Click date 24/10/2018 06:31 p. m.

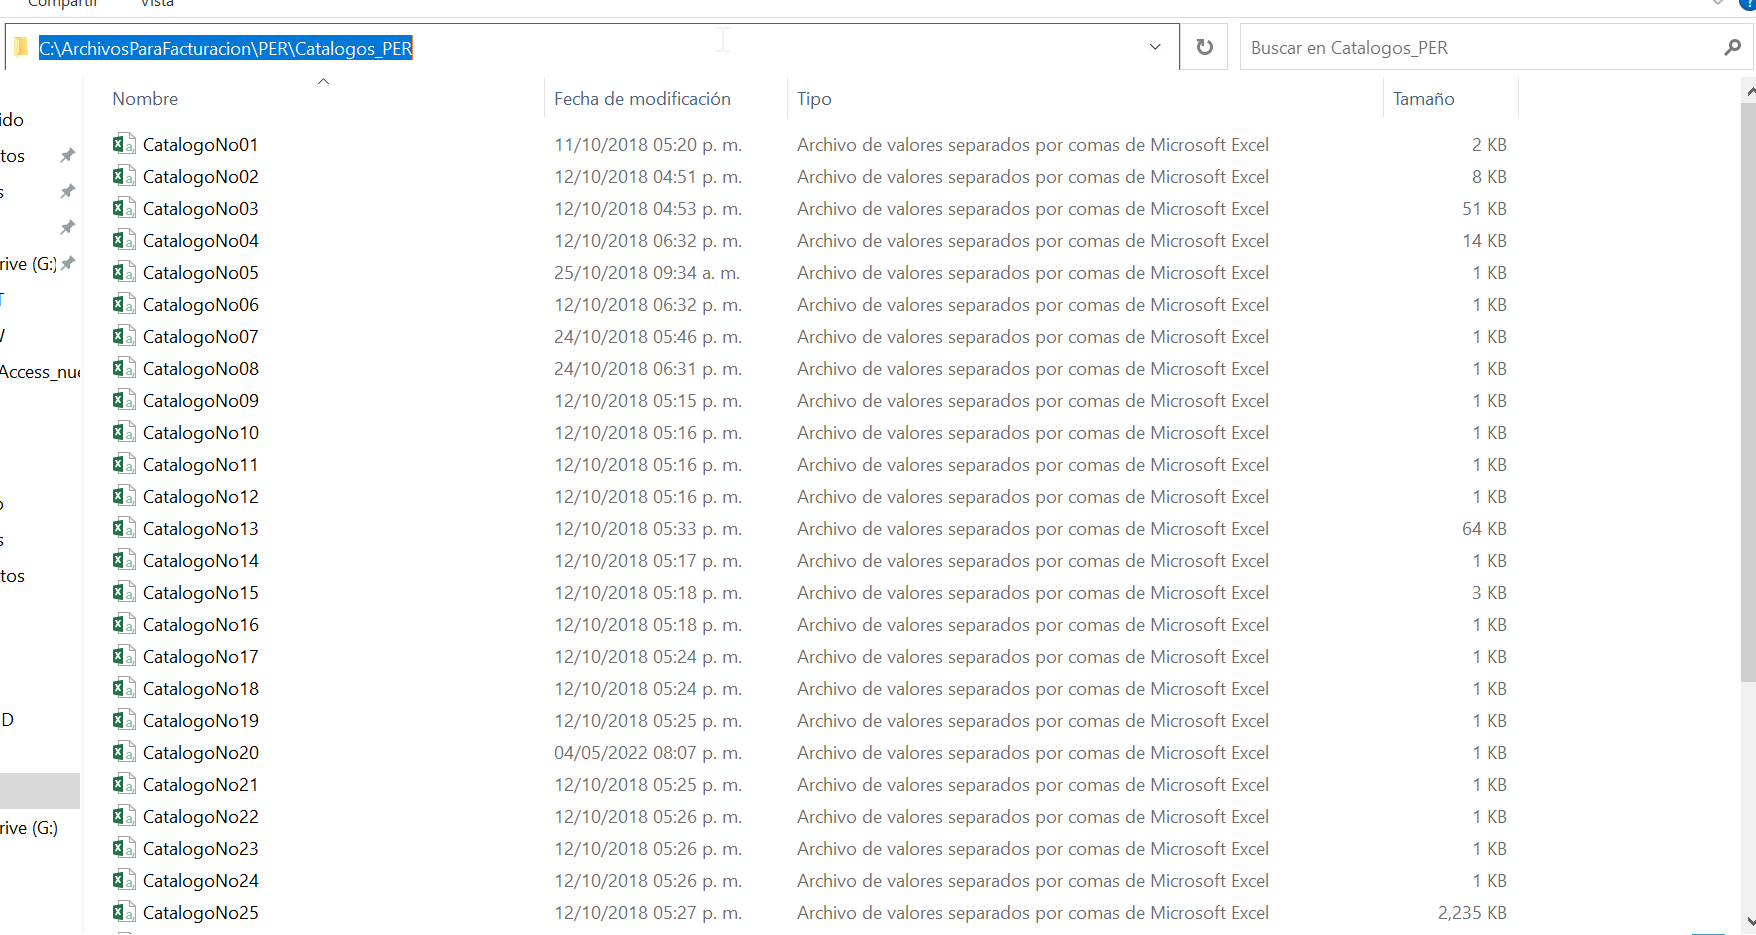tap(648, 368)
